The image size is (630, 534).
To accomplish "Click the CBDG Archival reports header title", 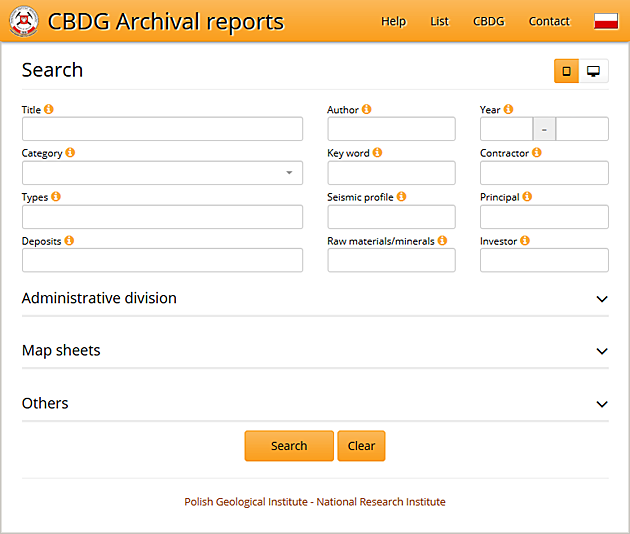I will [x=166, y=22].
